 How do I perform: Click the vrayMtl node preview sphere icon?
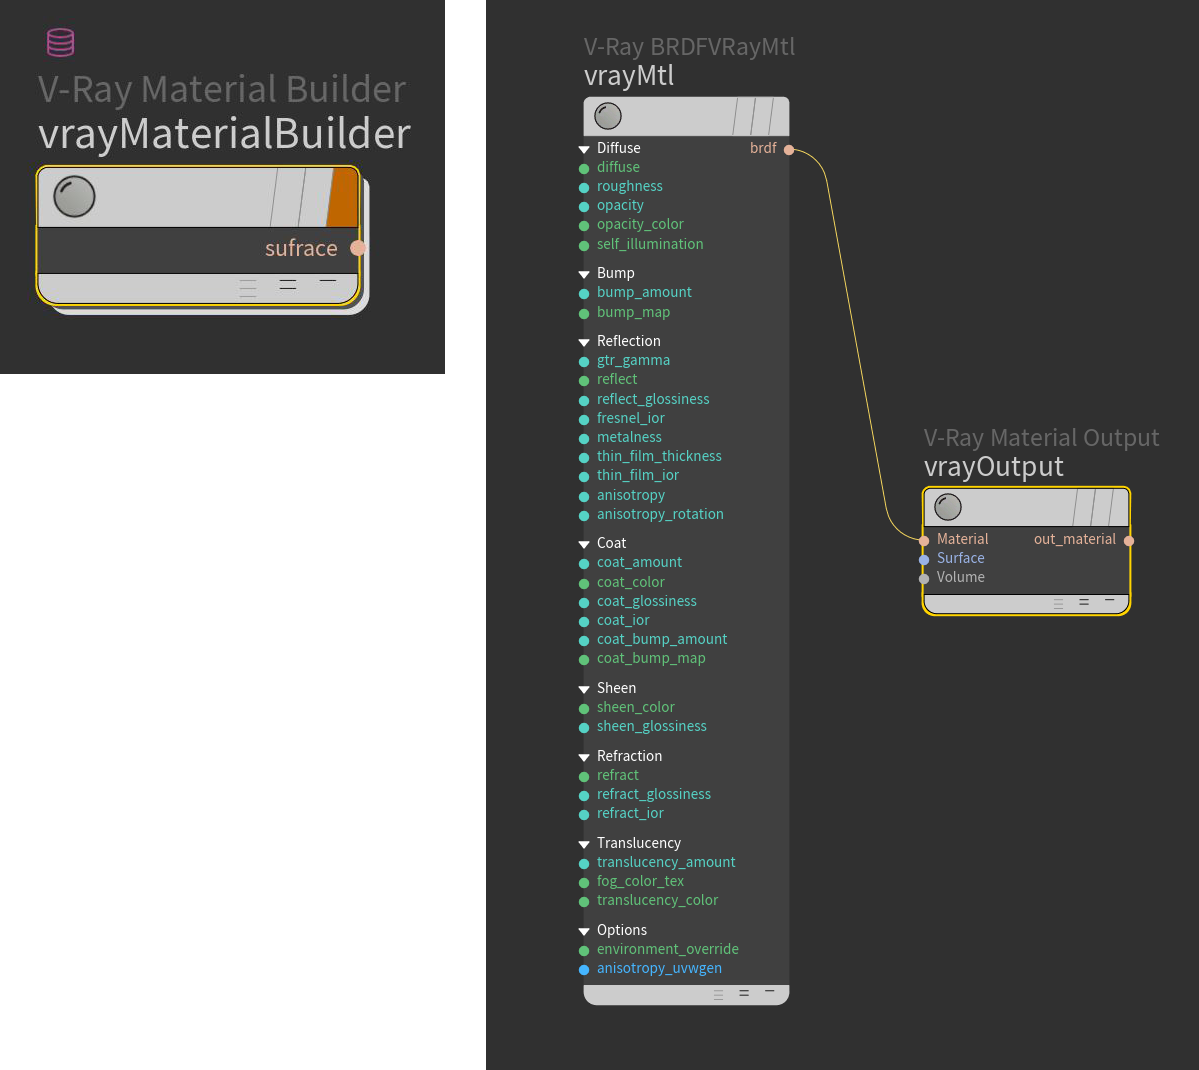tap(608, 116)
